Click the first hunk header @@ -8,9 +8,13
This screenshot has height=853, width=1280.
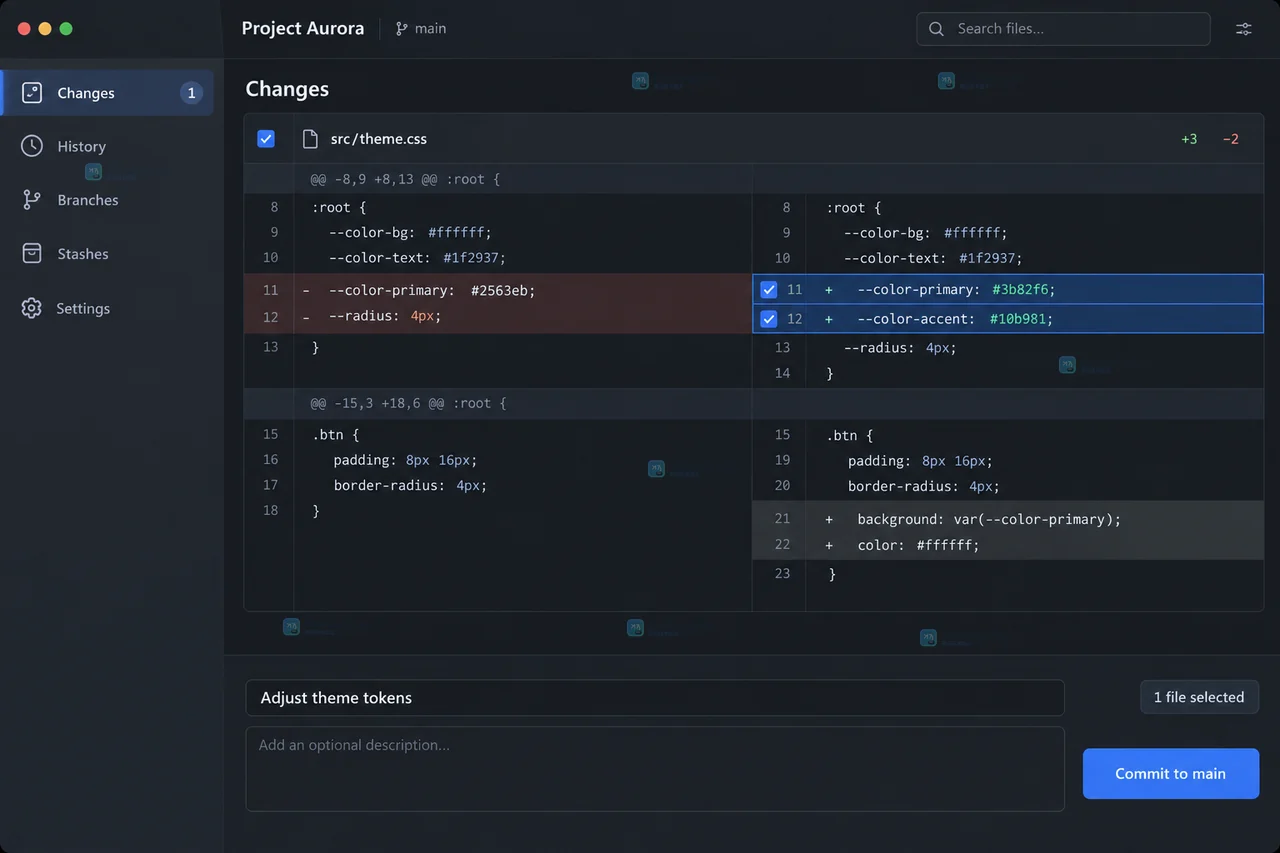click(405, 179)
